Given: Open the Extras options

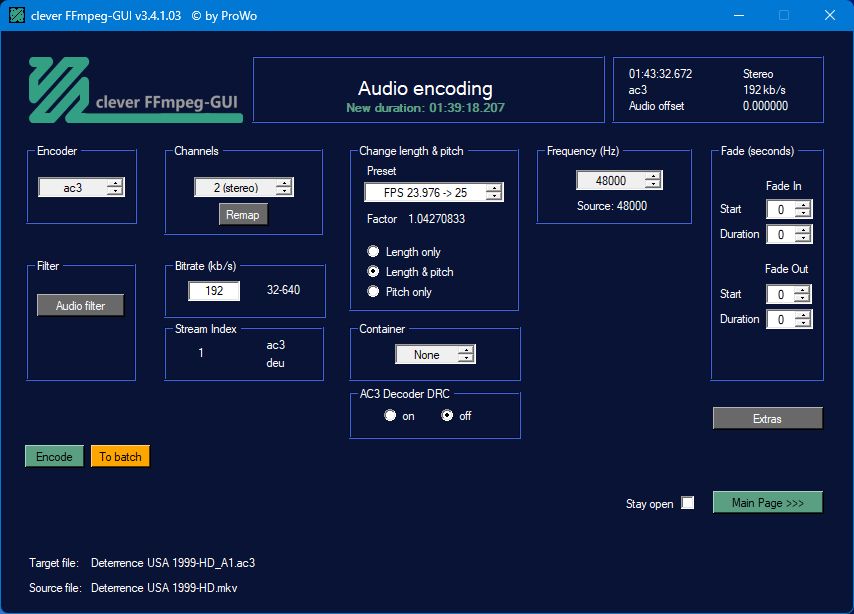Looking at the screenshot, I should pos(767,418).
